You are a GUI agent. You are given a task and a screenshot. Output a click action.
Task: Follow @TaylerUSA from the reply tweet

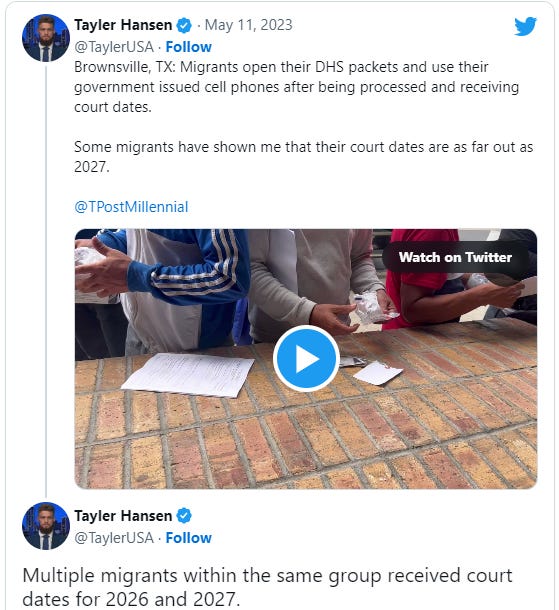pyautogui.click(x=189, y=538)
